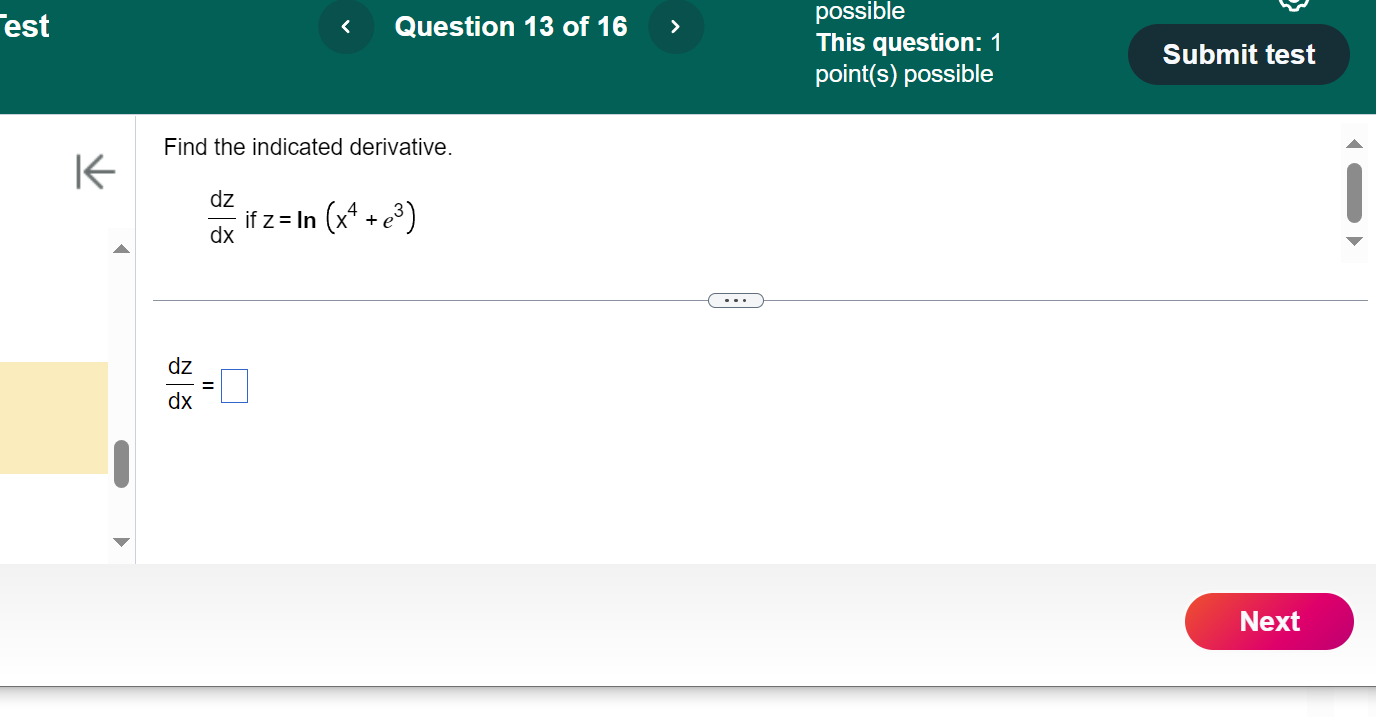Click the up triangle on the left panel scrollbar
Viewport: 1376px width, 717px height.
tap(120, 248)
